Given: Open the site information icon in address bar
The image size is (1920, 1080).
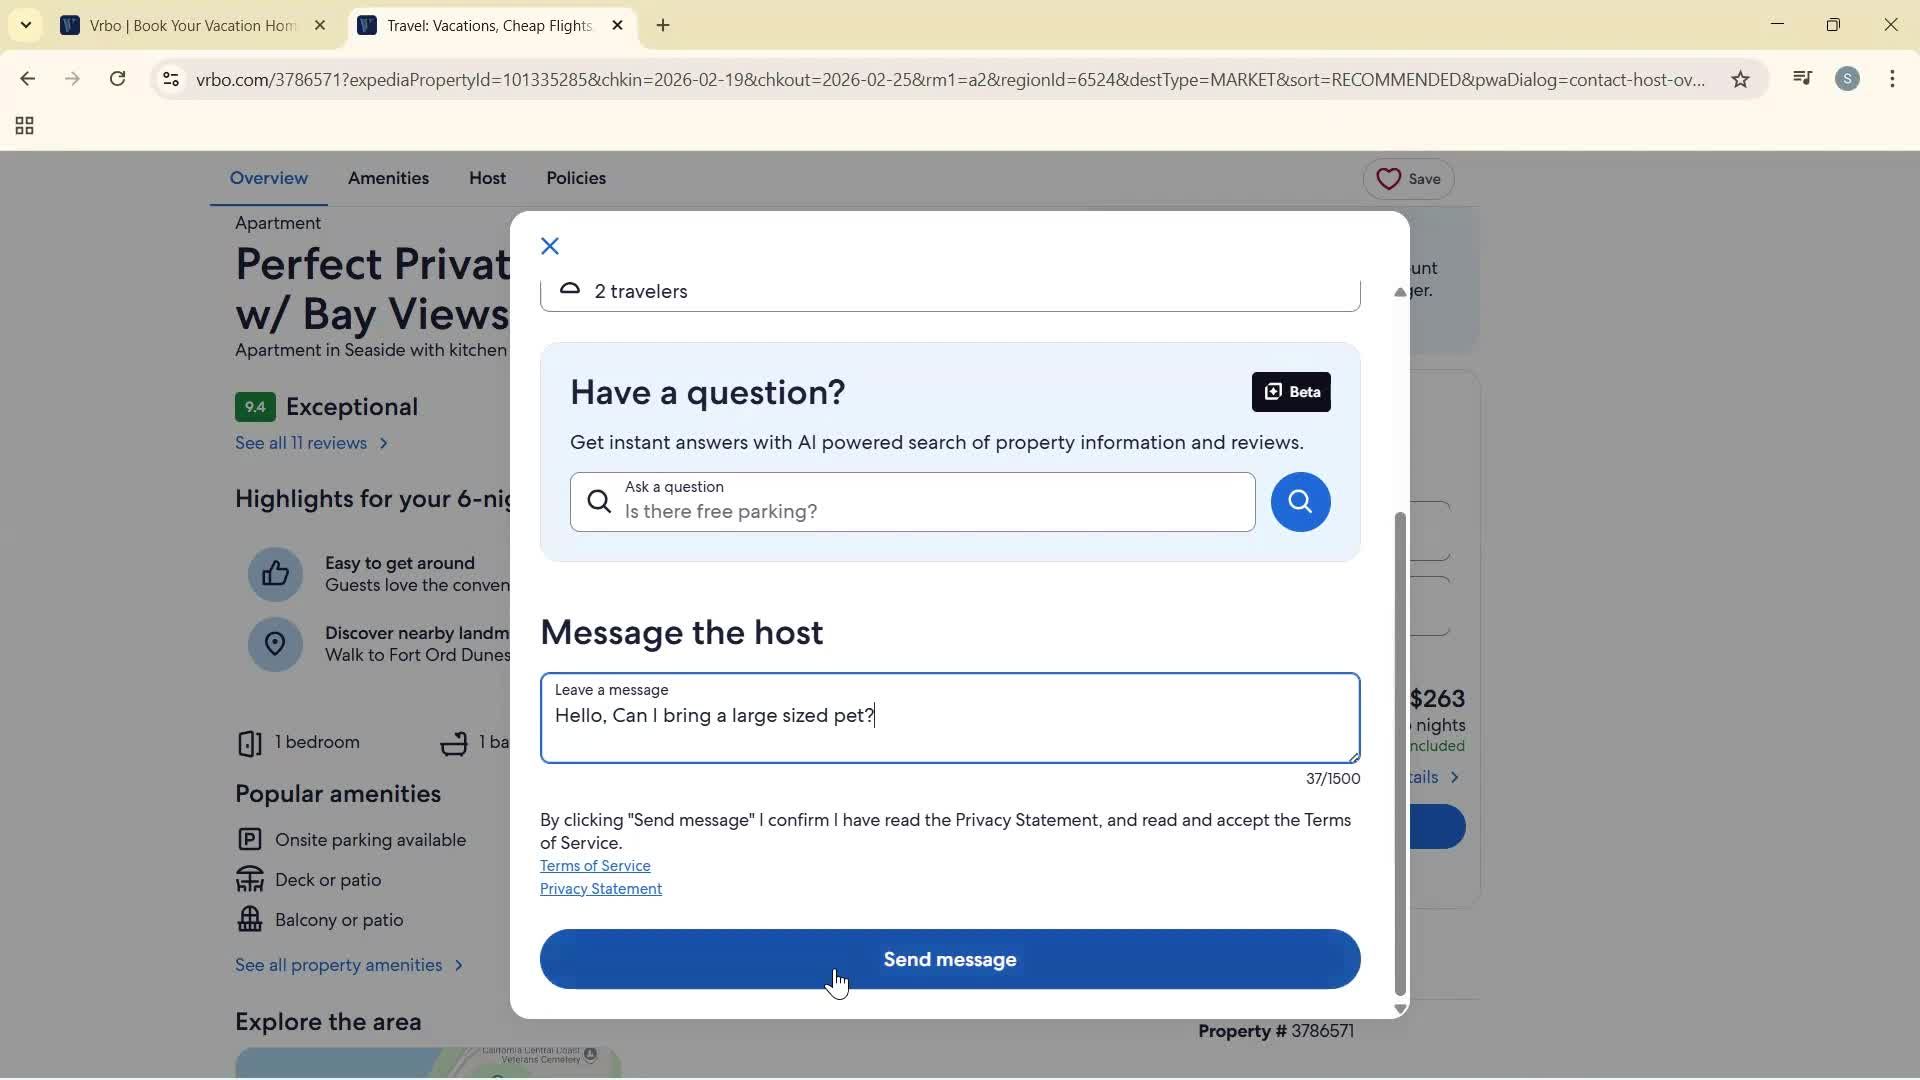Looking at the screenshot, I should click(171, 80).
